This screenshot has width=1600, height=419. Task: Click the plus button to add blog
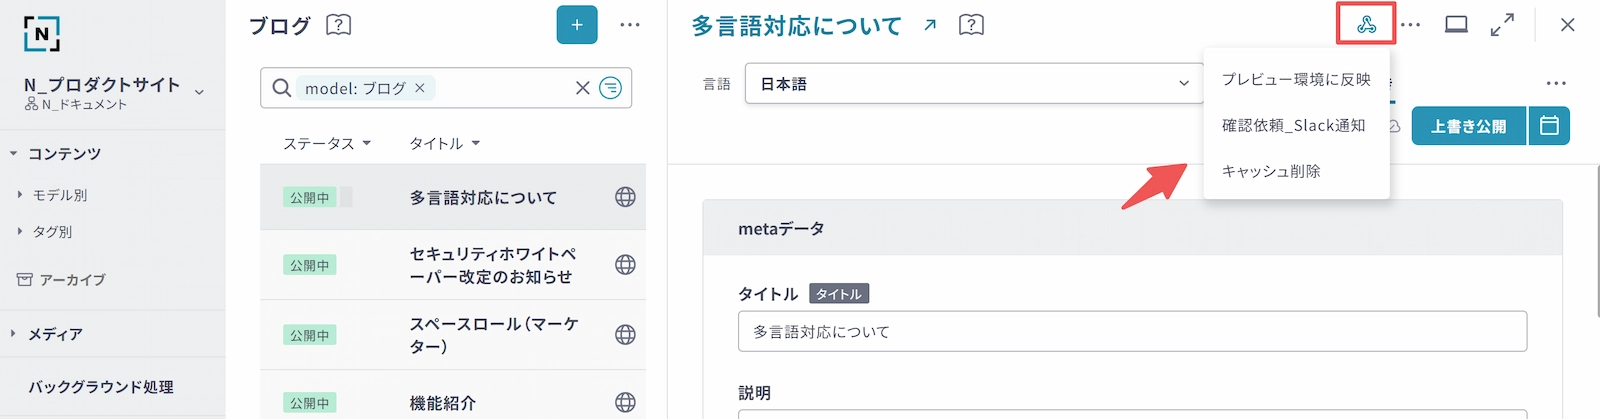pyautogui.click(x=577, y=25)
